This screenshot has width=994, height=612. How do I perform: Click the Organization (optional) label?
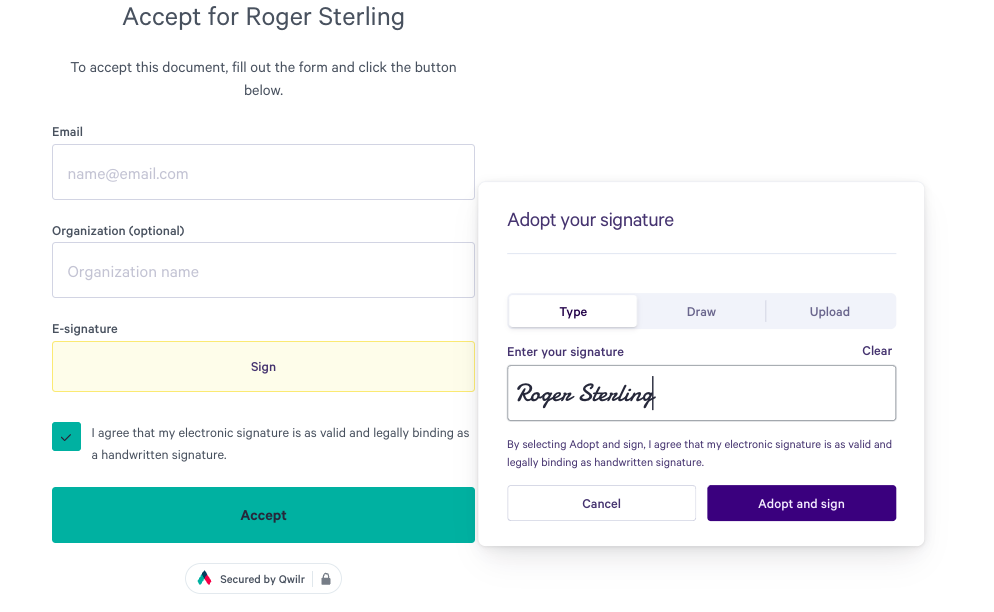[x=118, y=231]
